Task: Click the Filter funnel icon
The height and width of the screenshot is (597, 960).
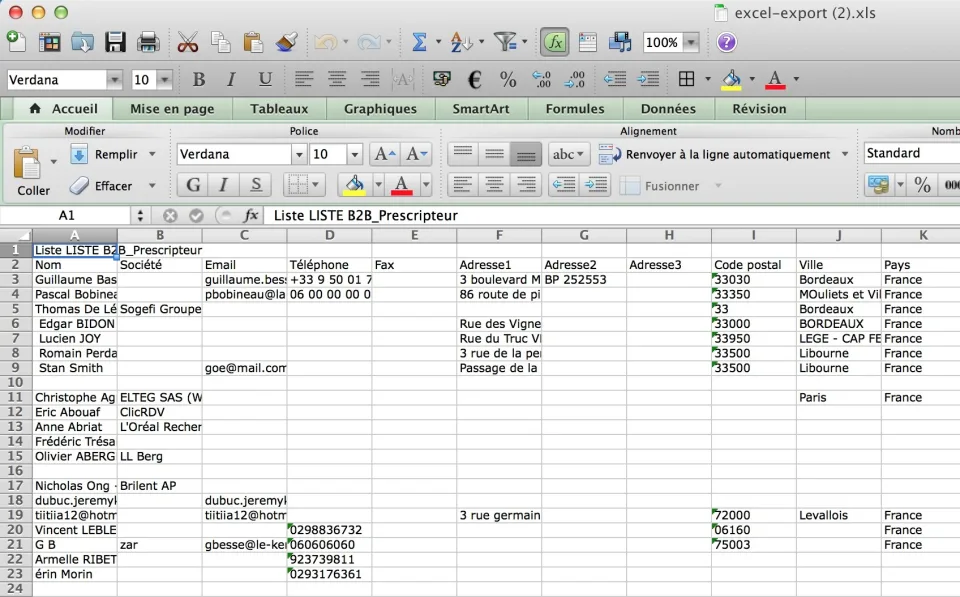Action: tap(505, 42)
